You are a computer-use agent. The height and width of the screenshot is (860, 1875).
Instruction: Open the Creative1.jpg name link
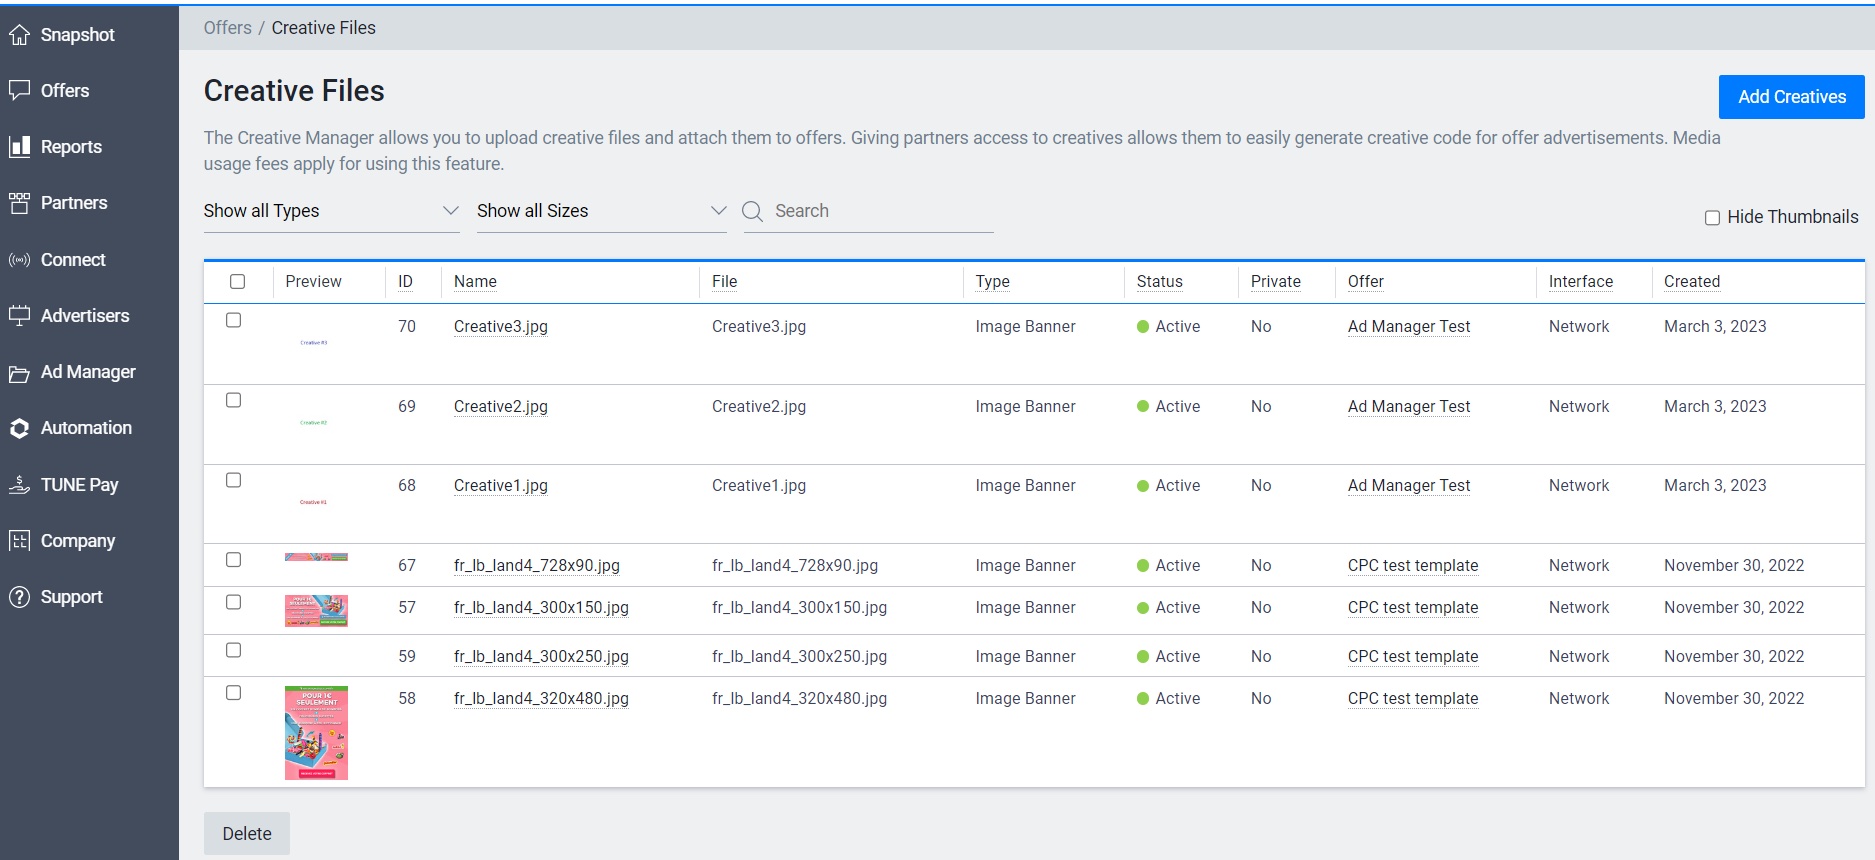501,485
